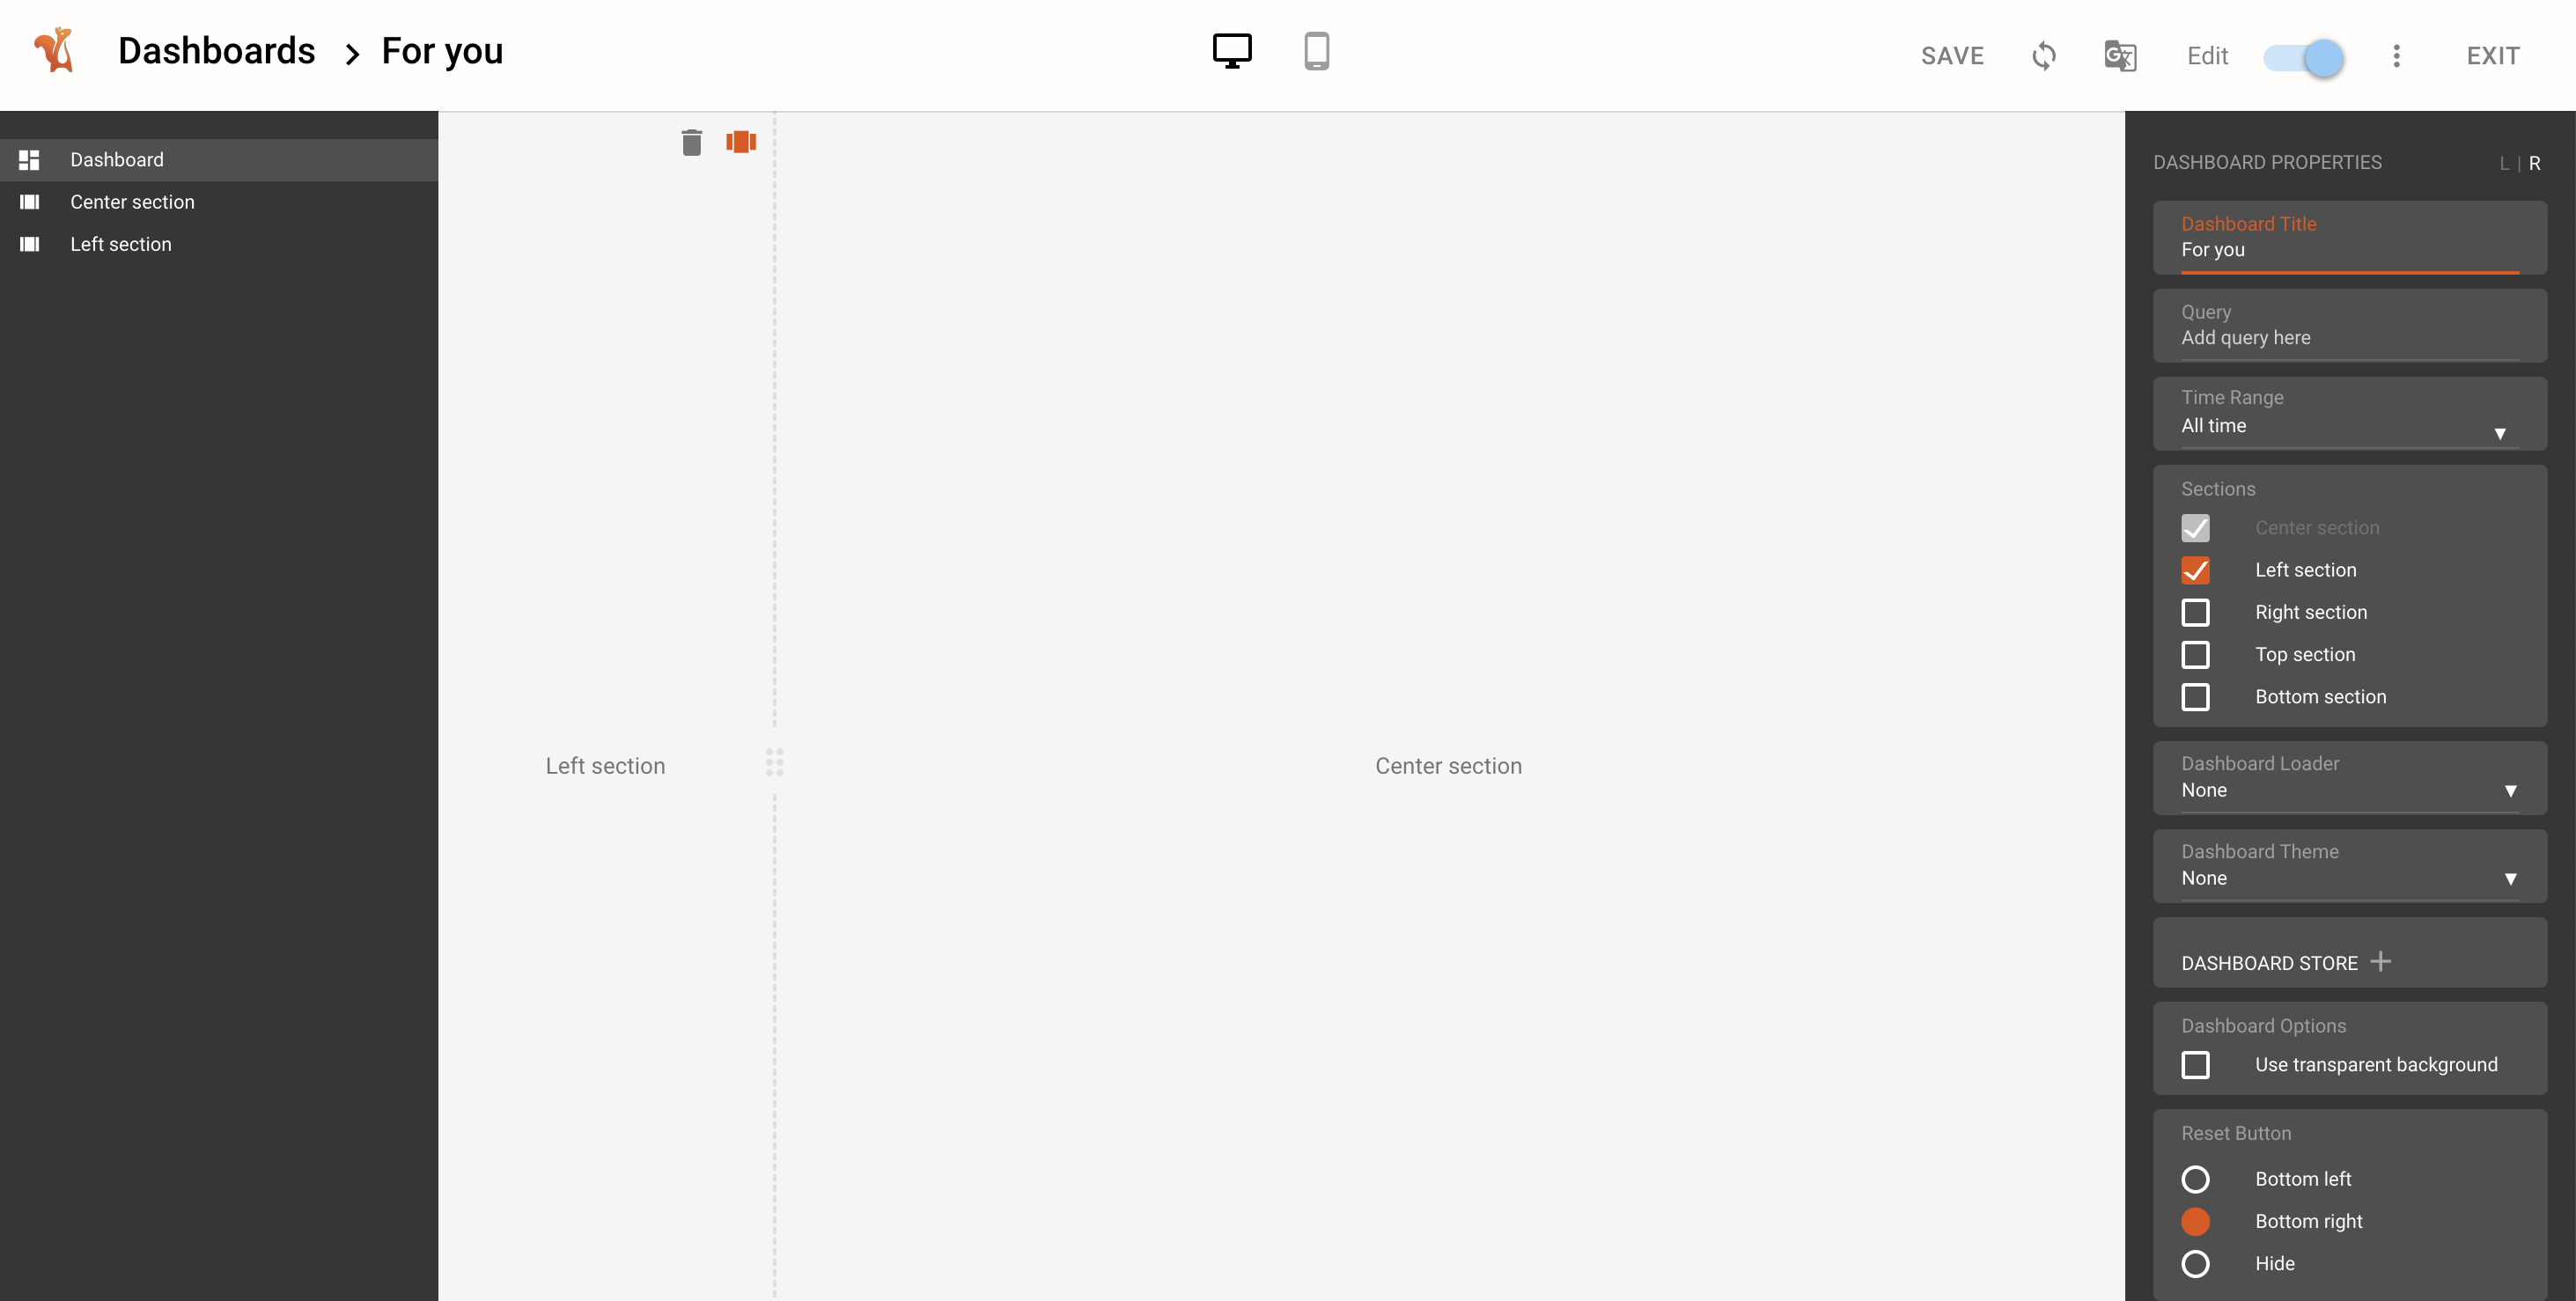This screenshot has width=2576, height=1301.
Task: Add a dashboard store with plus icon
Action: pyautogui.click(x=2380, y=961)
